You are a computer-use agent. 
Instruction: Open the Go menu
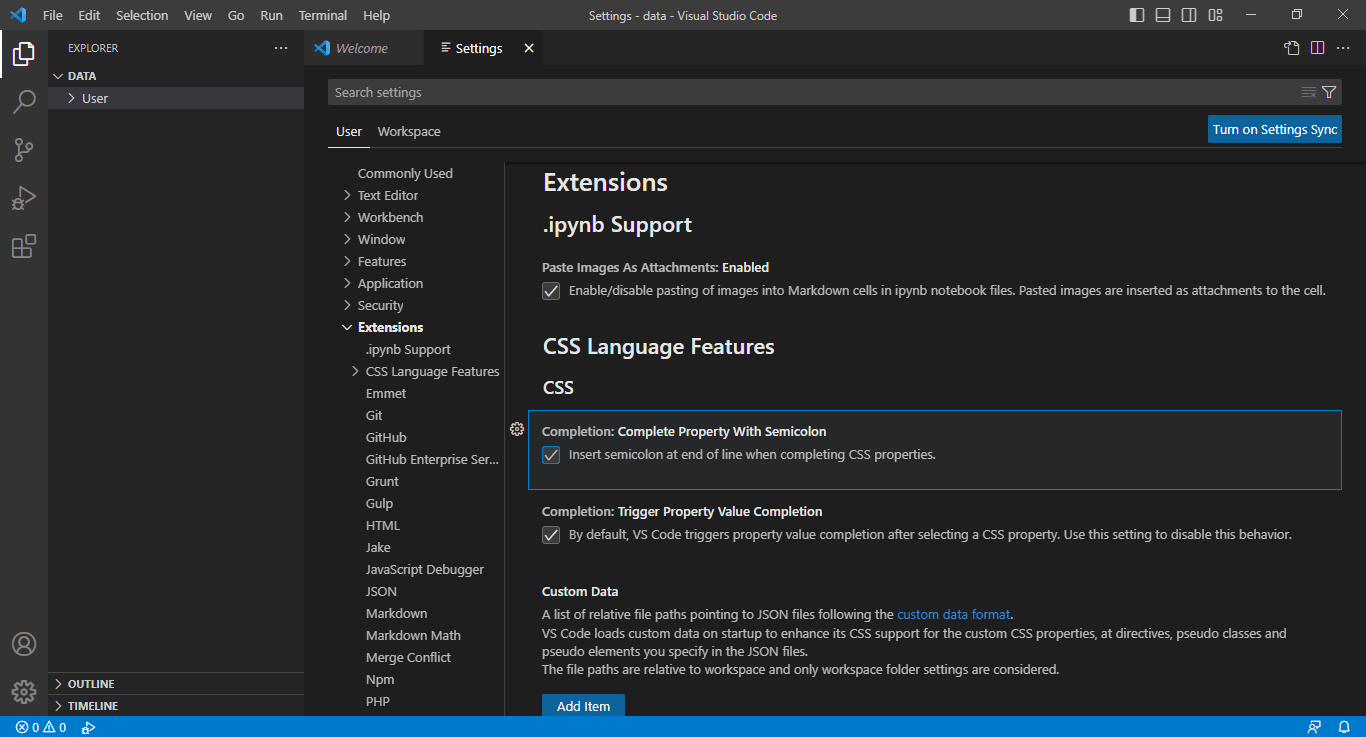(x=236, y=15)
